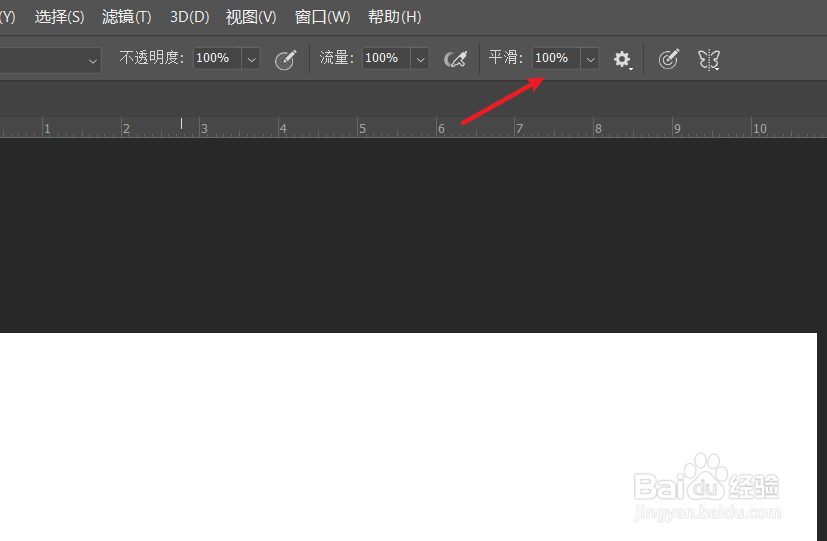Open the 帮助(H) menu
This screenshot has height=541, width=827.
(x=395, y=17)
